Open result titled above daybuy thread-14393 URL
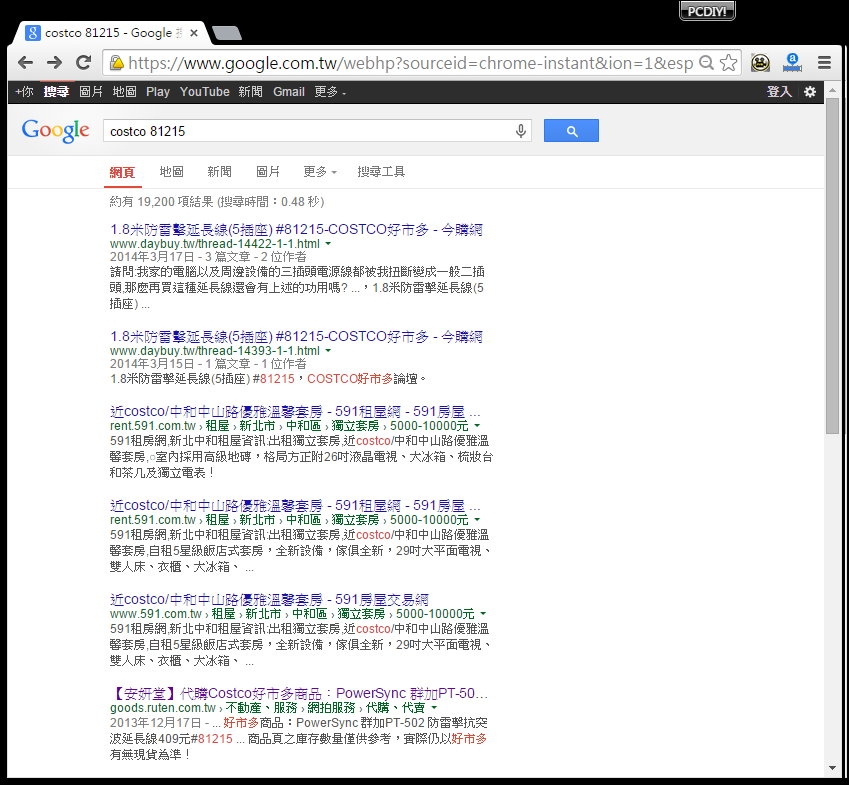This screenshot has height=785, width=849. pos(296,336)
